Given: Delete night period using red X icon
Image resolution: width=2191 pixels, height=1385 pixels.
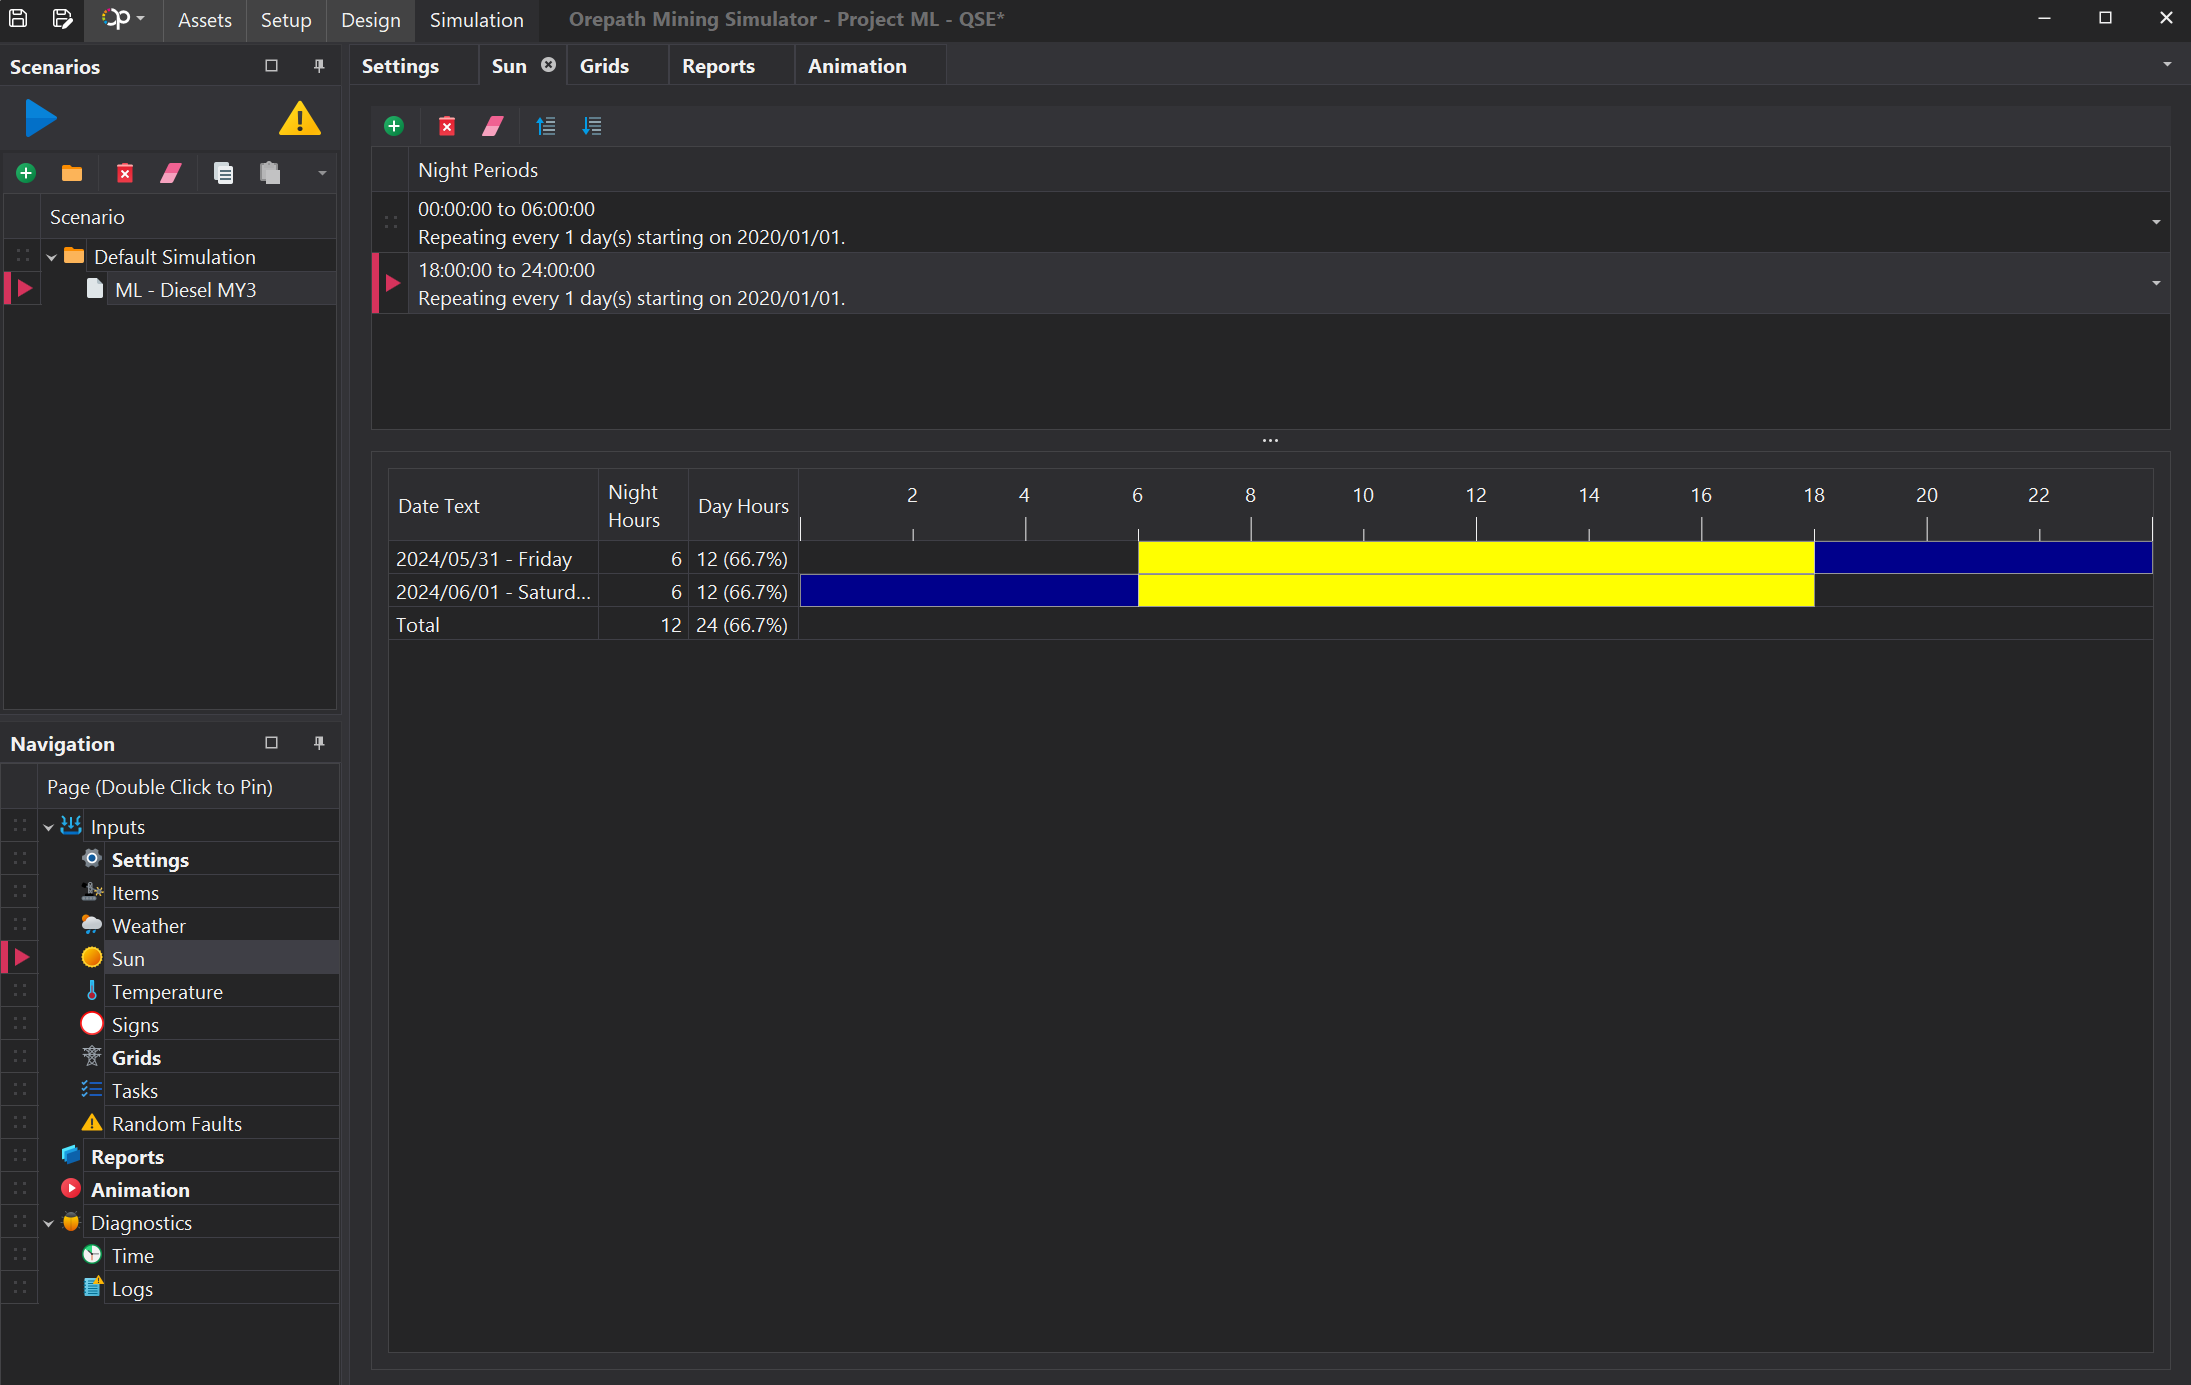Looking at the screenshot, I should click(447, 126).
